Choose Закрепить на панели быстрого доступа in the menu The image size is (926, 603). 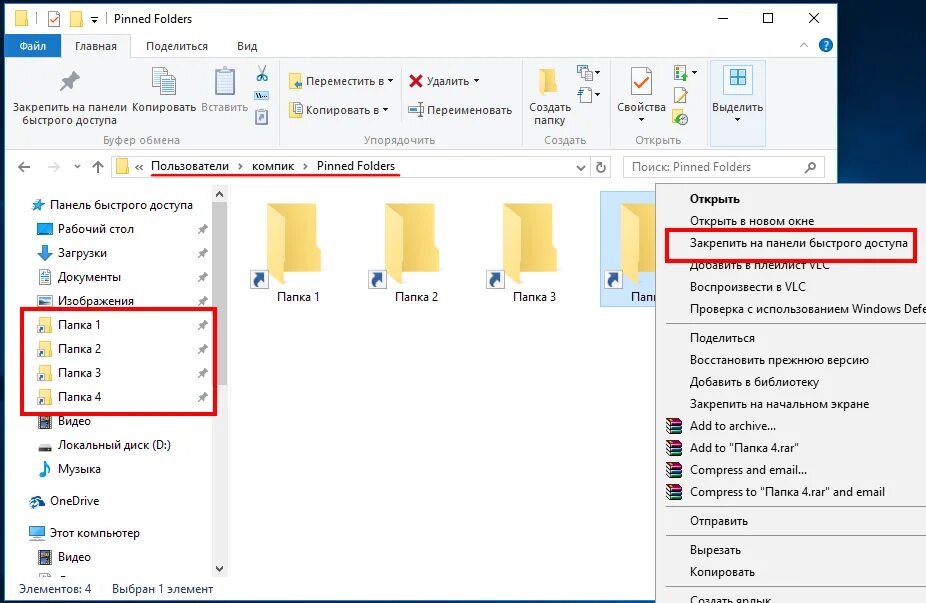pyautogui.click(x=798, y=243)
